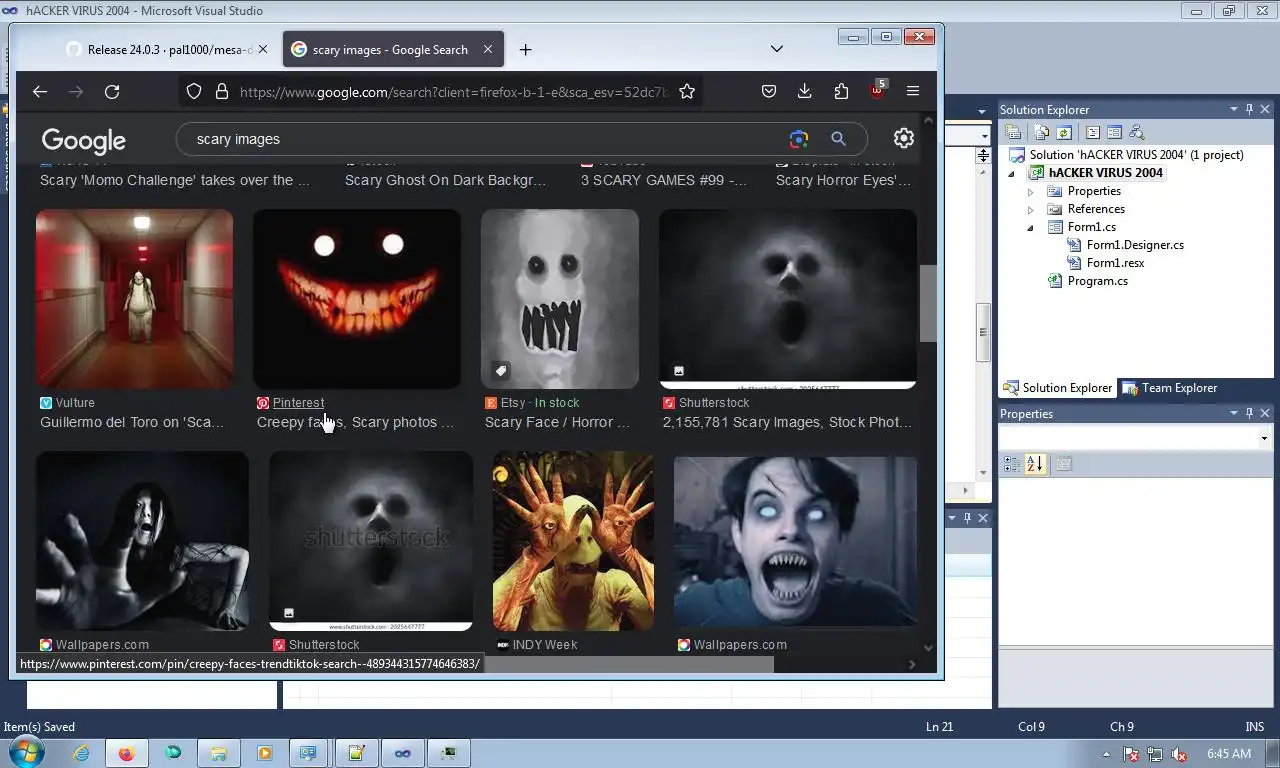Click the hand-eyes Pale Man thumbnail
The height and width of the screenshot is (768, 1280).
pos(573,541)
